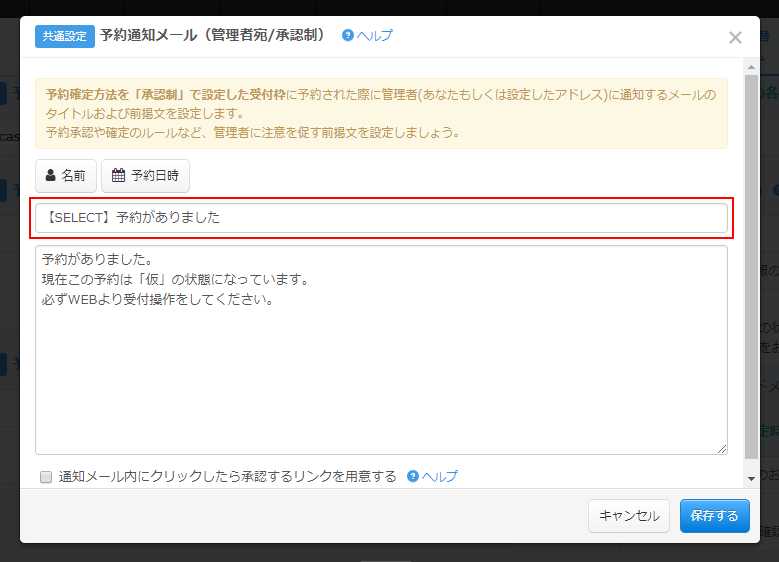Click the scrollbar up arrow in the dialog
Screen dimensions: 779x562
coord(751,67)
